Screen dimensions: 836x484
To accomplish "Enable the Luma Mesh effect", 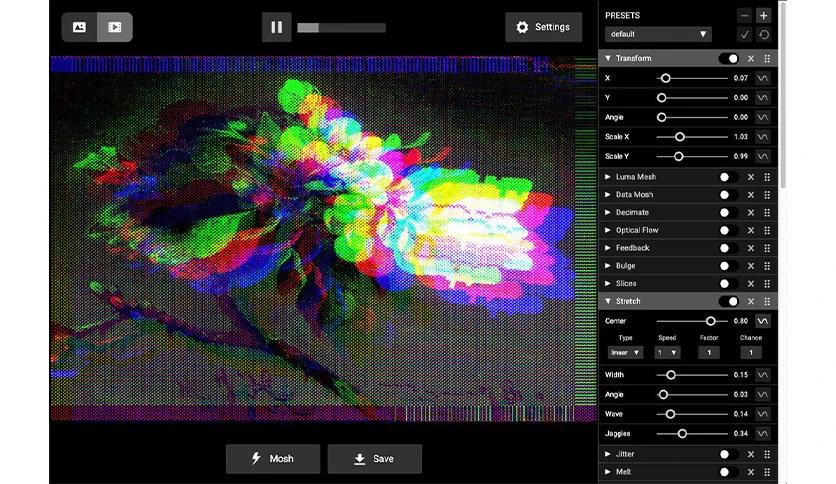I will 728,177.
